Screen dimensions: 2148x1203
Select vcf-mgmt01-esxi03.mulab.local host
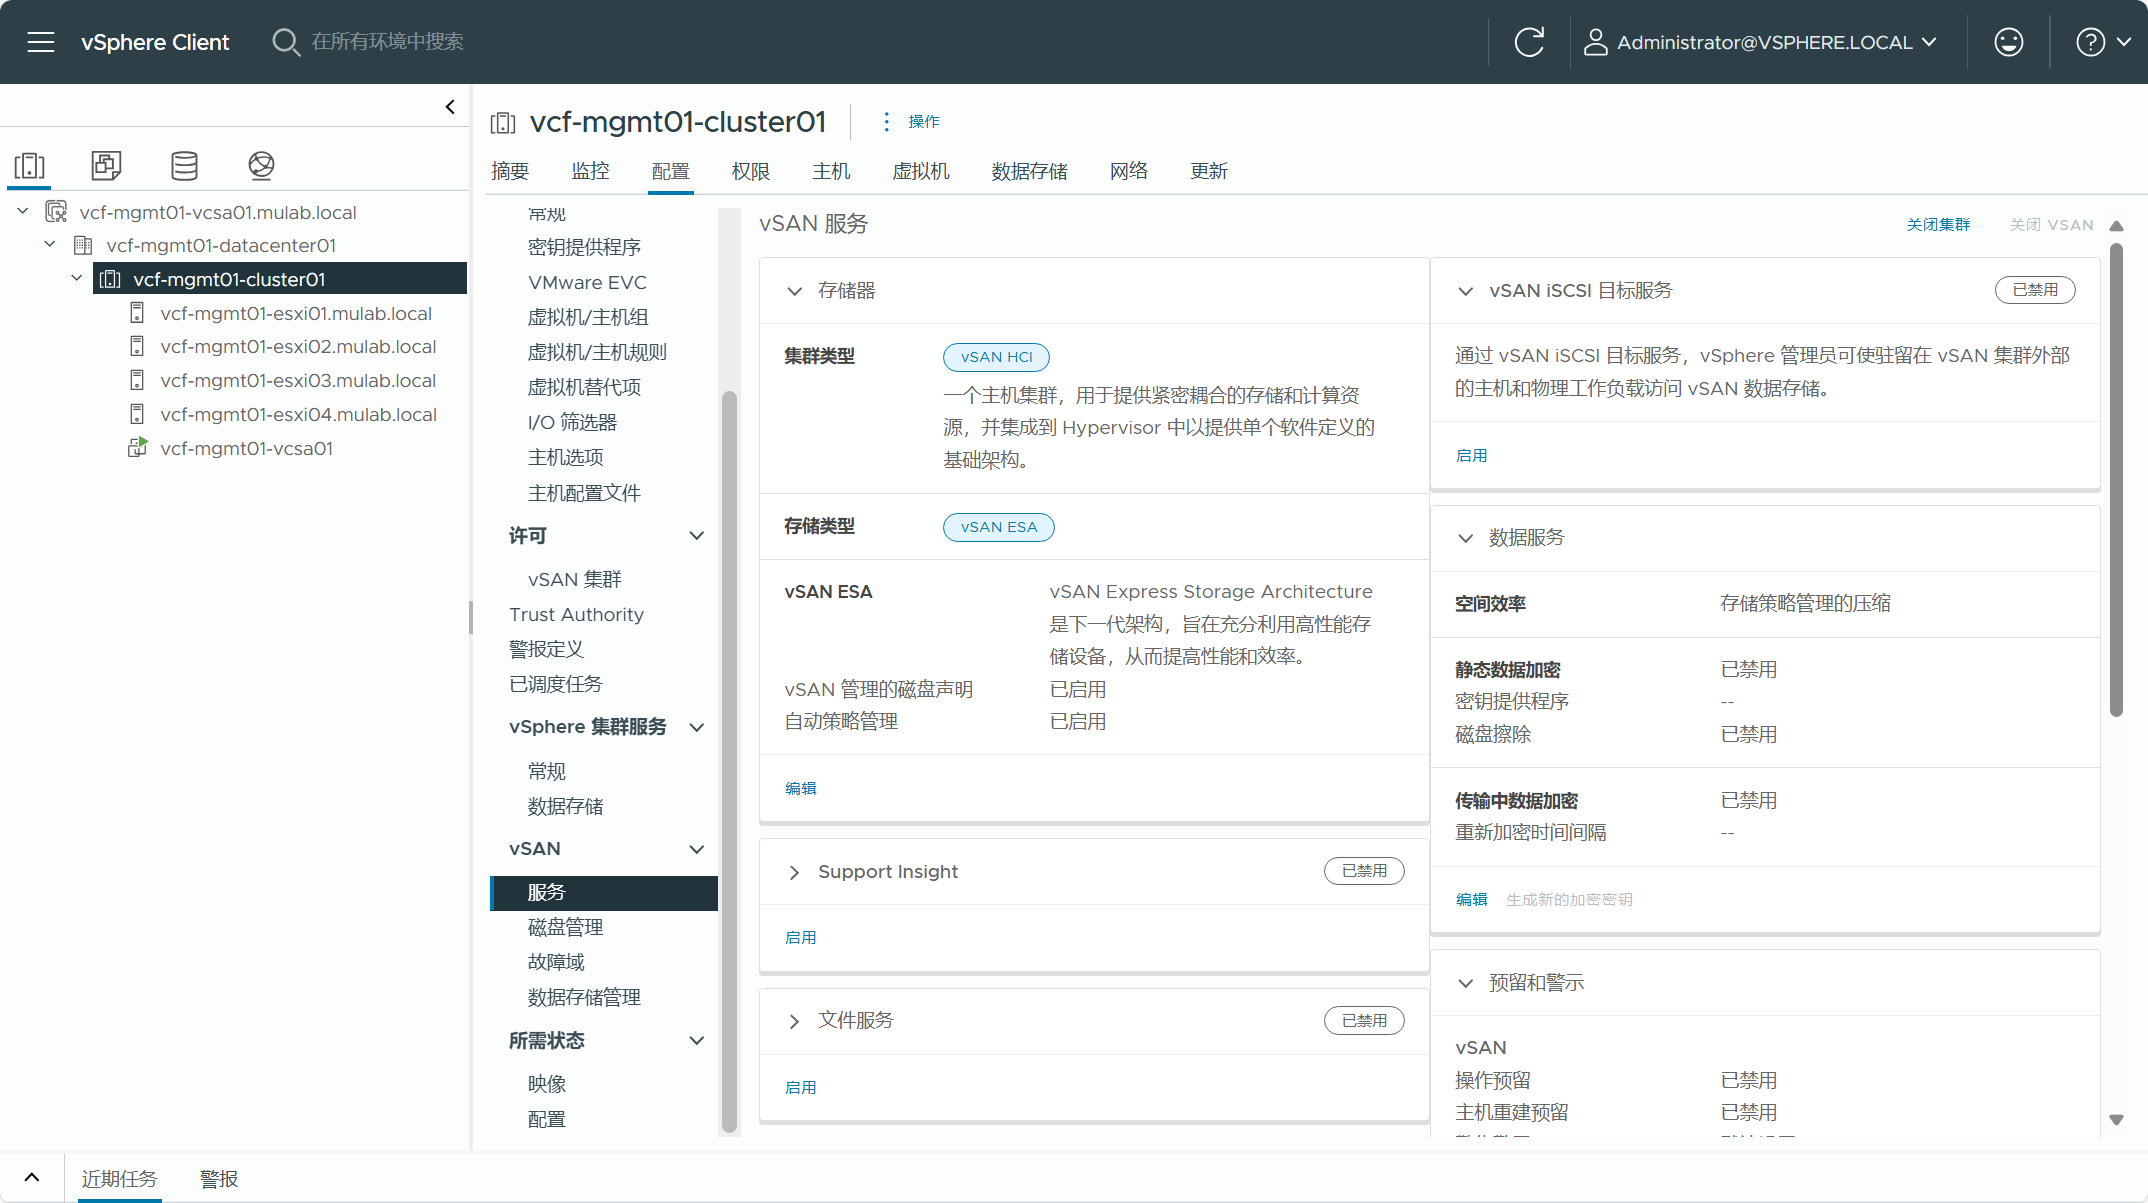(x=298, y=381)
